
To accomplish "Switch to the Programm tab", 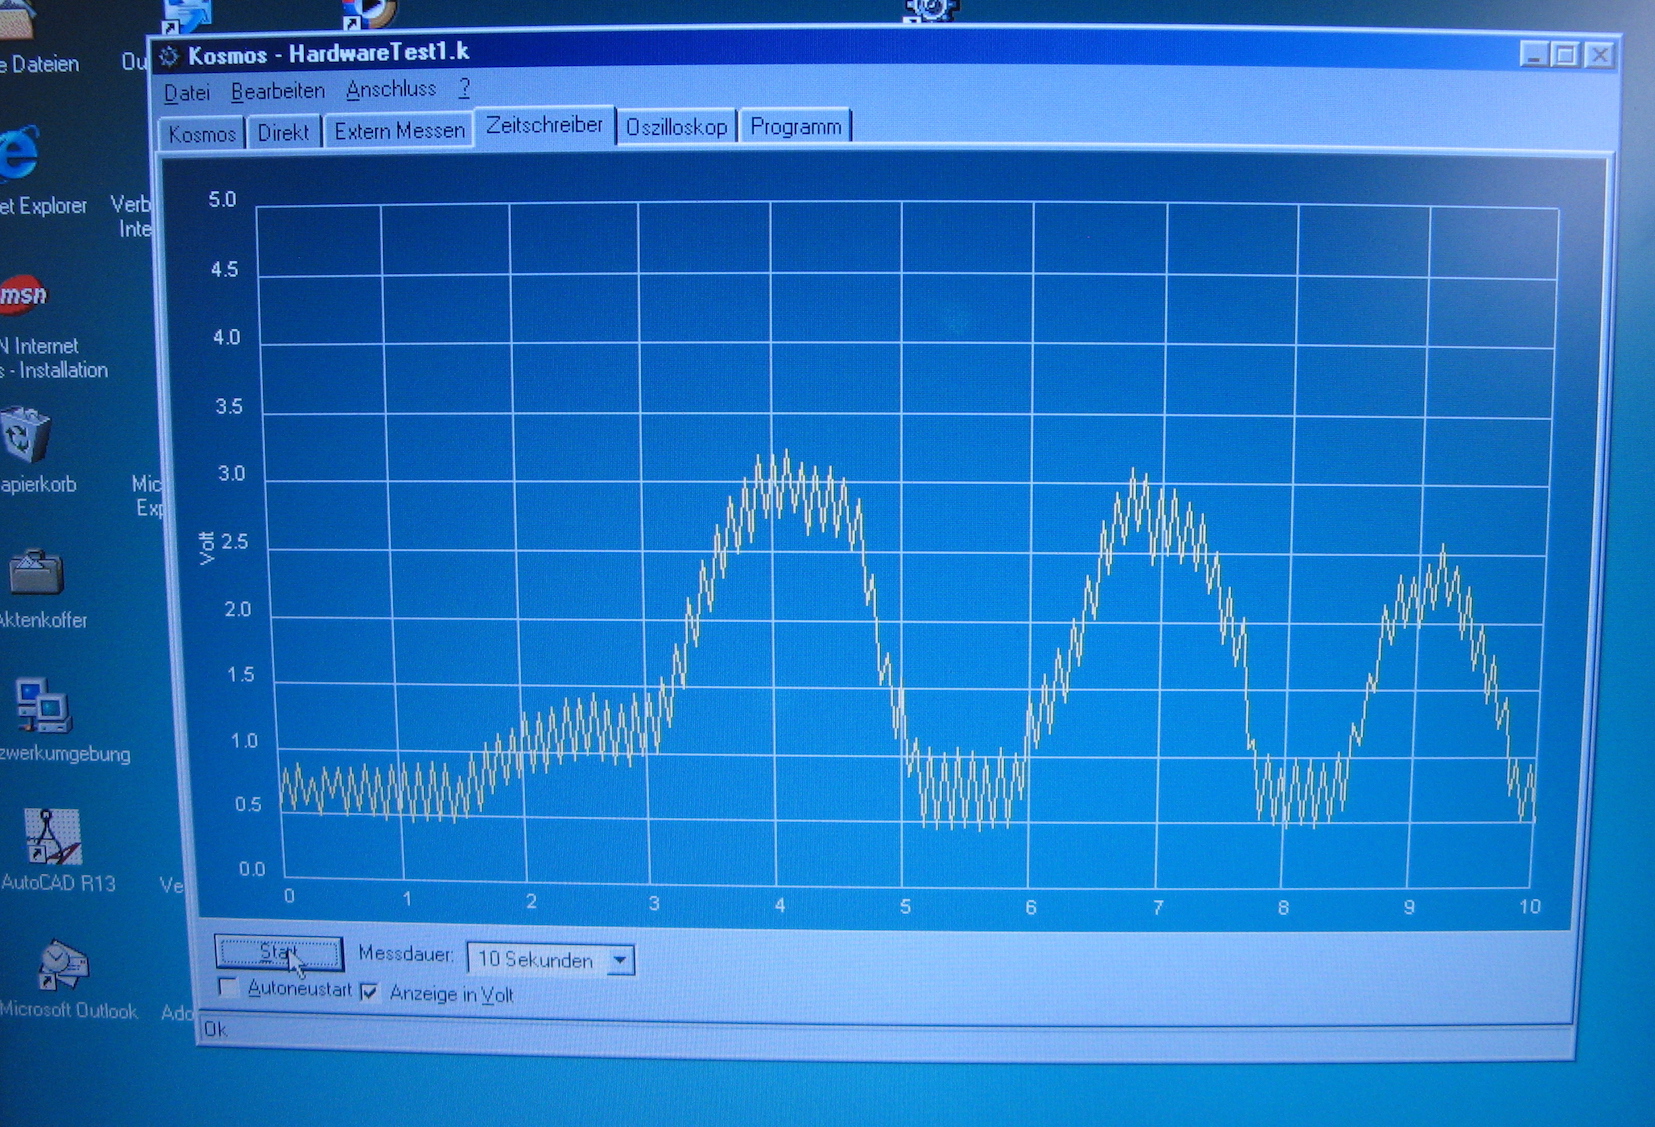I will [x=796, y=126].
